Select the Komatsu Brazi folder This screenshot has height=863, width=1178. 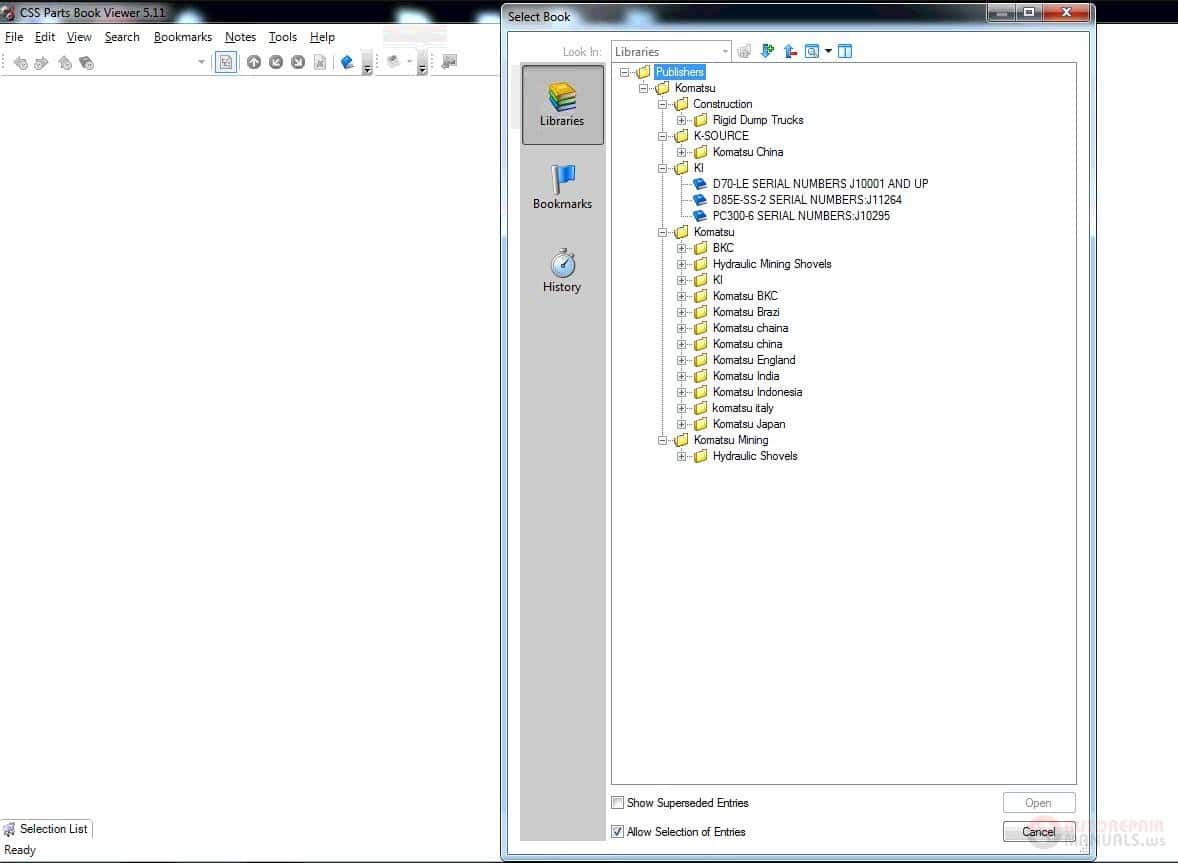click(746, 312)
